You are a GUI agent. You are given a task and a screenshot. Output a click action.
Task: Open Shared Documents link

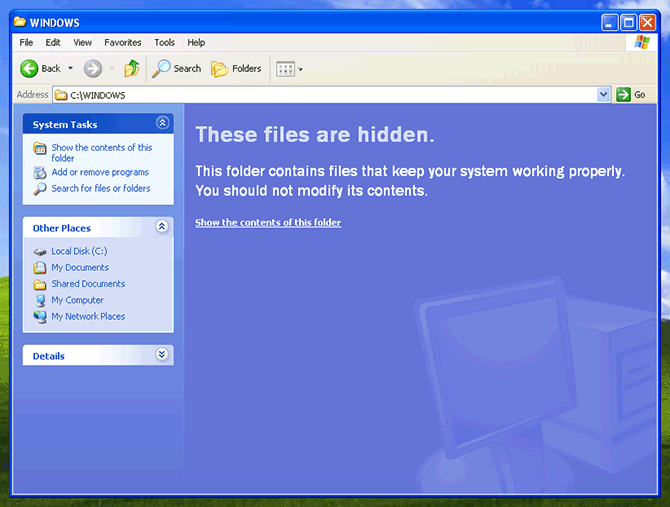88,284
